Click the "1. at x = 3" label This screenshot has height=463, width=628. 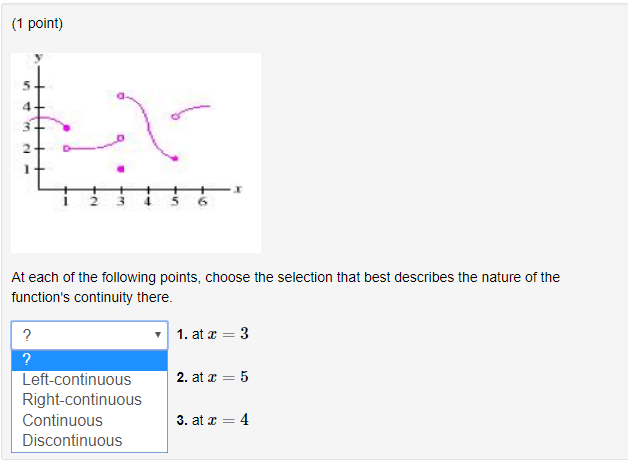[212, 334]
